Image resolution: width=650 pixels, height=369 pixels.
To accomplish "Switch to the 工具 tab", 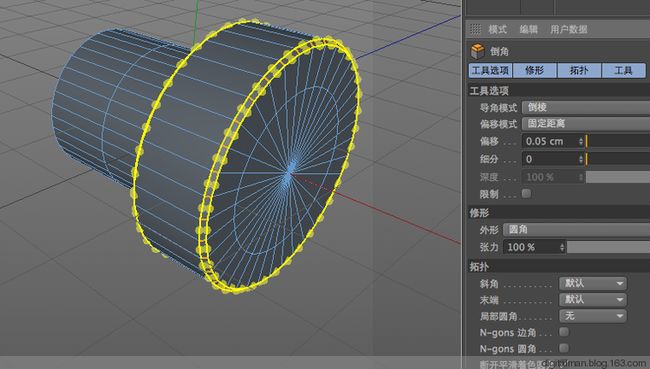I will pyautogui.click(x=623, y=70).
